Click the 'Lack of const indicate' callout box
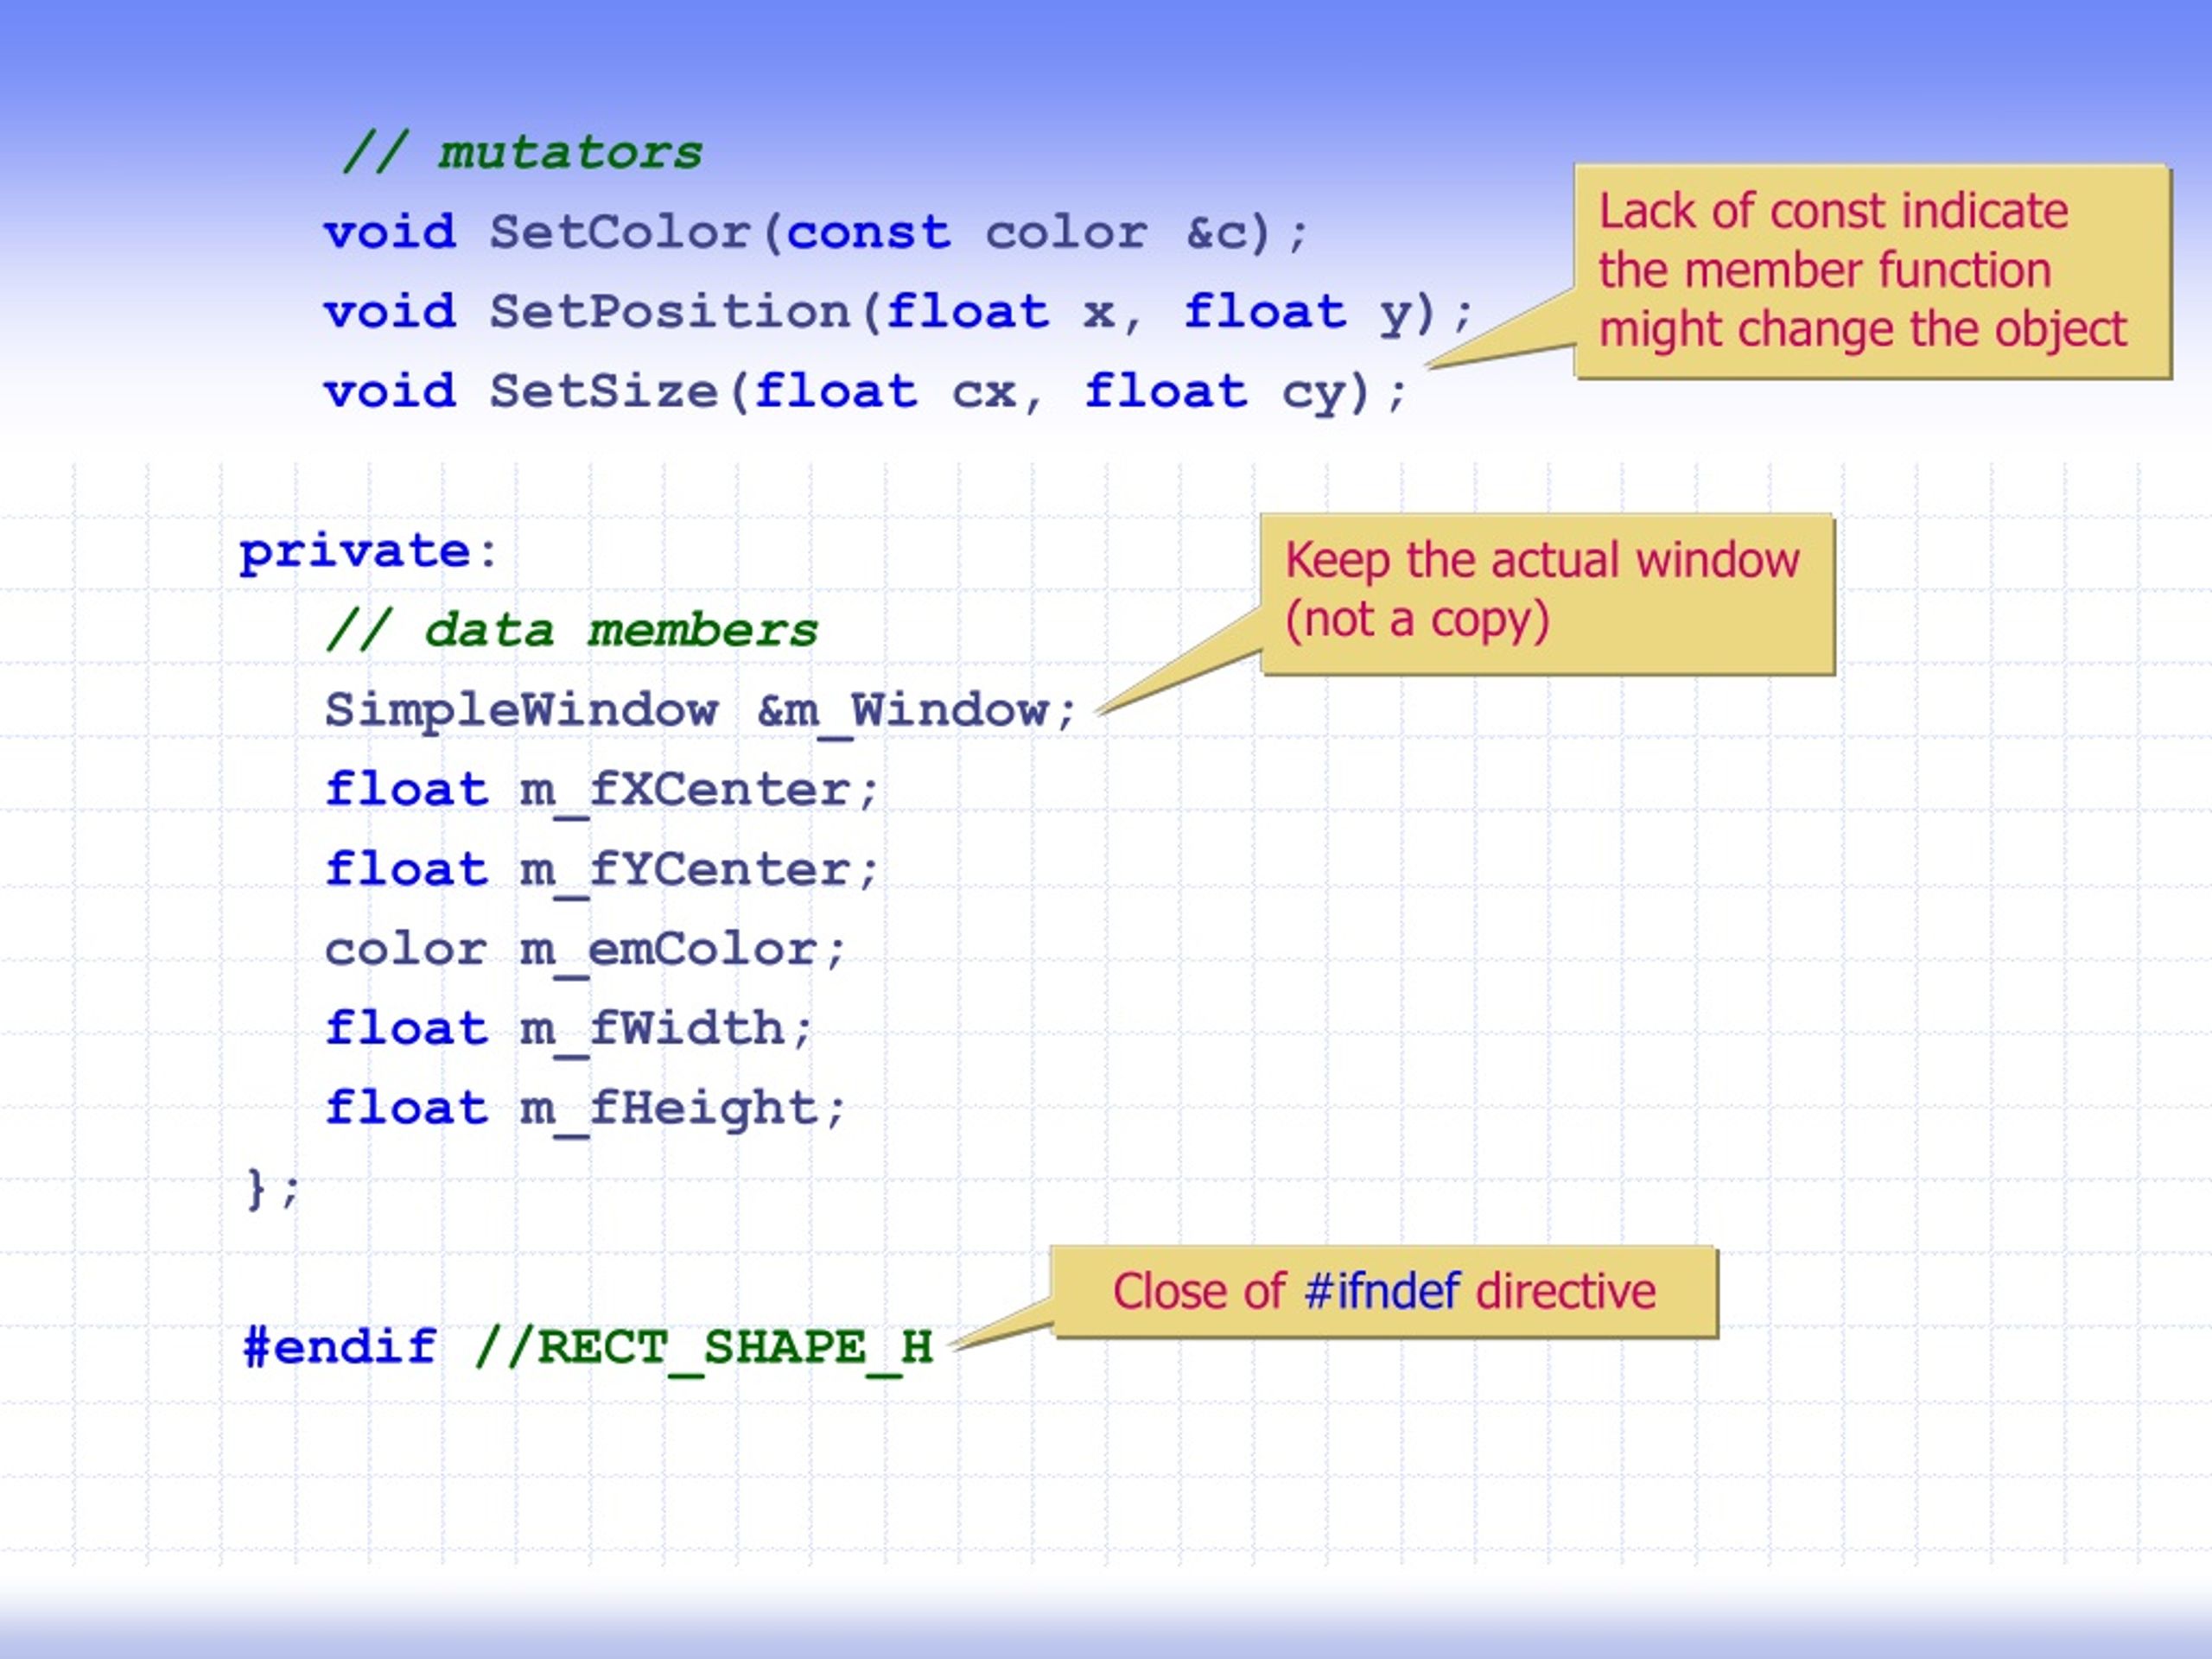The height and width of the screenshot is (1659, 2212). (x=1872, y=271)
